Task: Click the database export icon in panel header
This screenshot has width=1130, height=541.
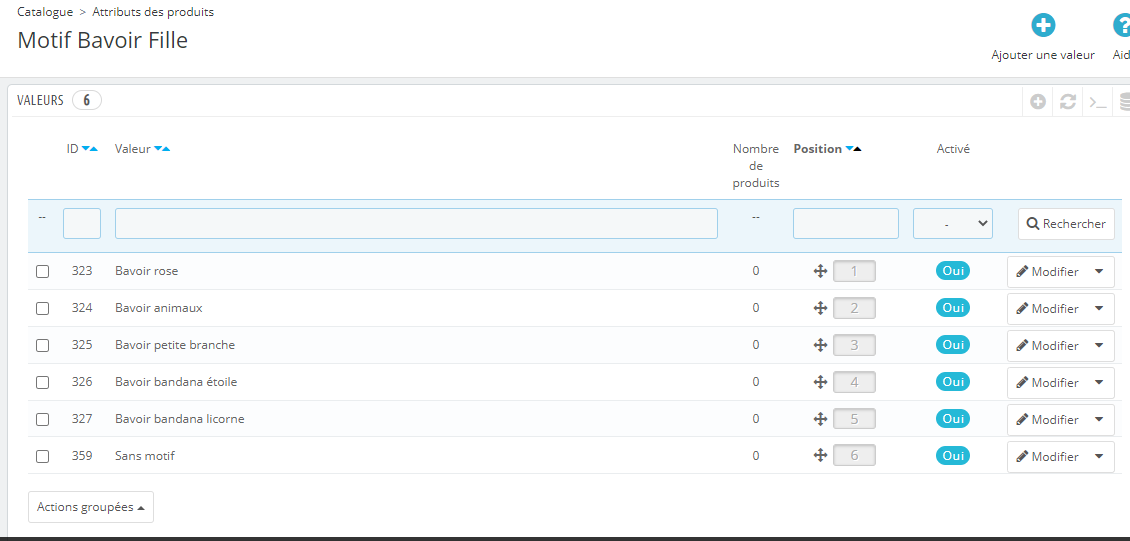Action: pyautogui.click(x=1124, y=102)
